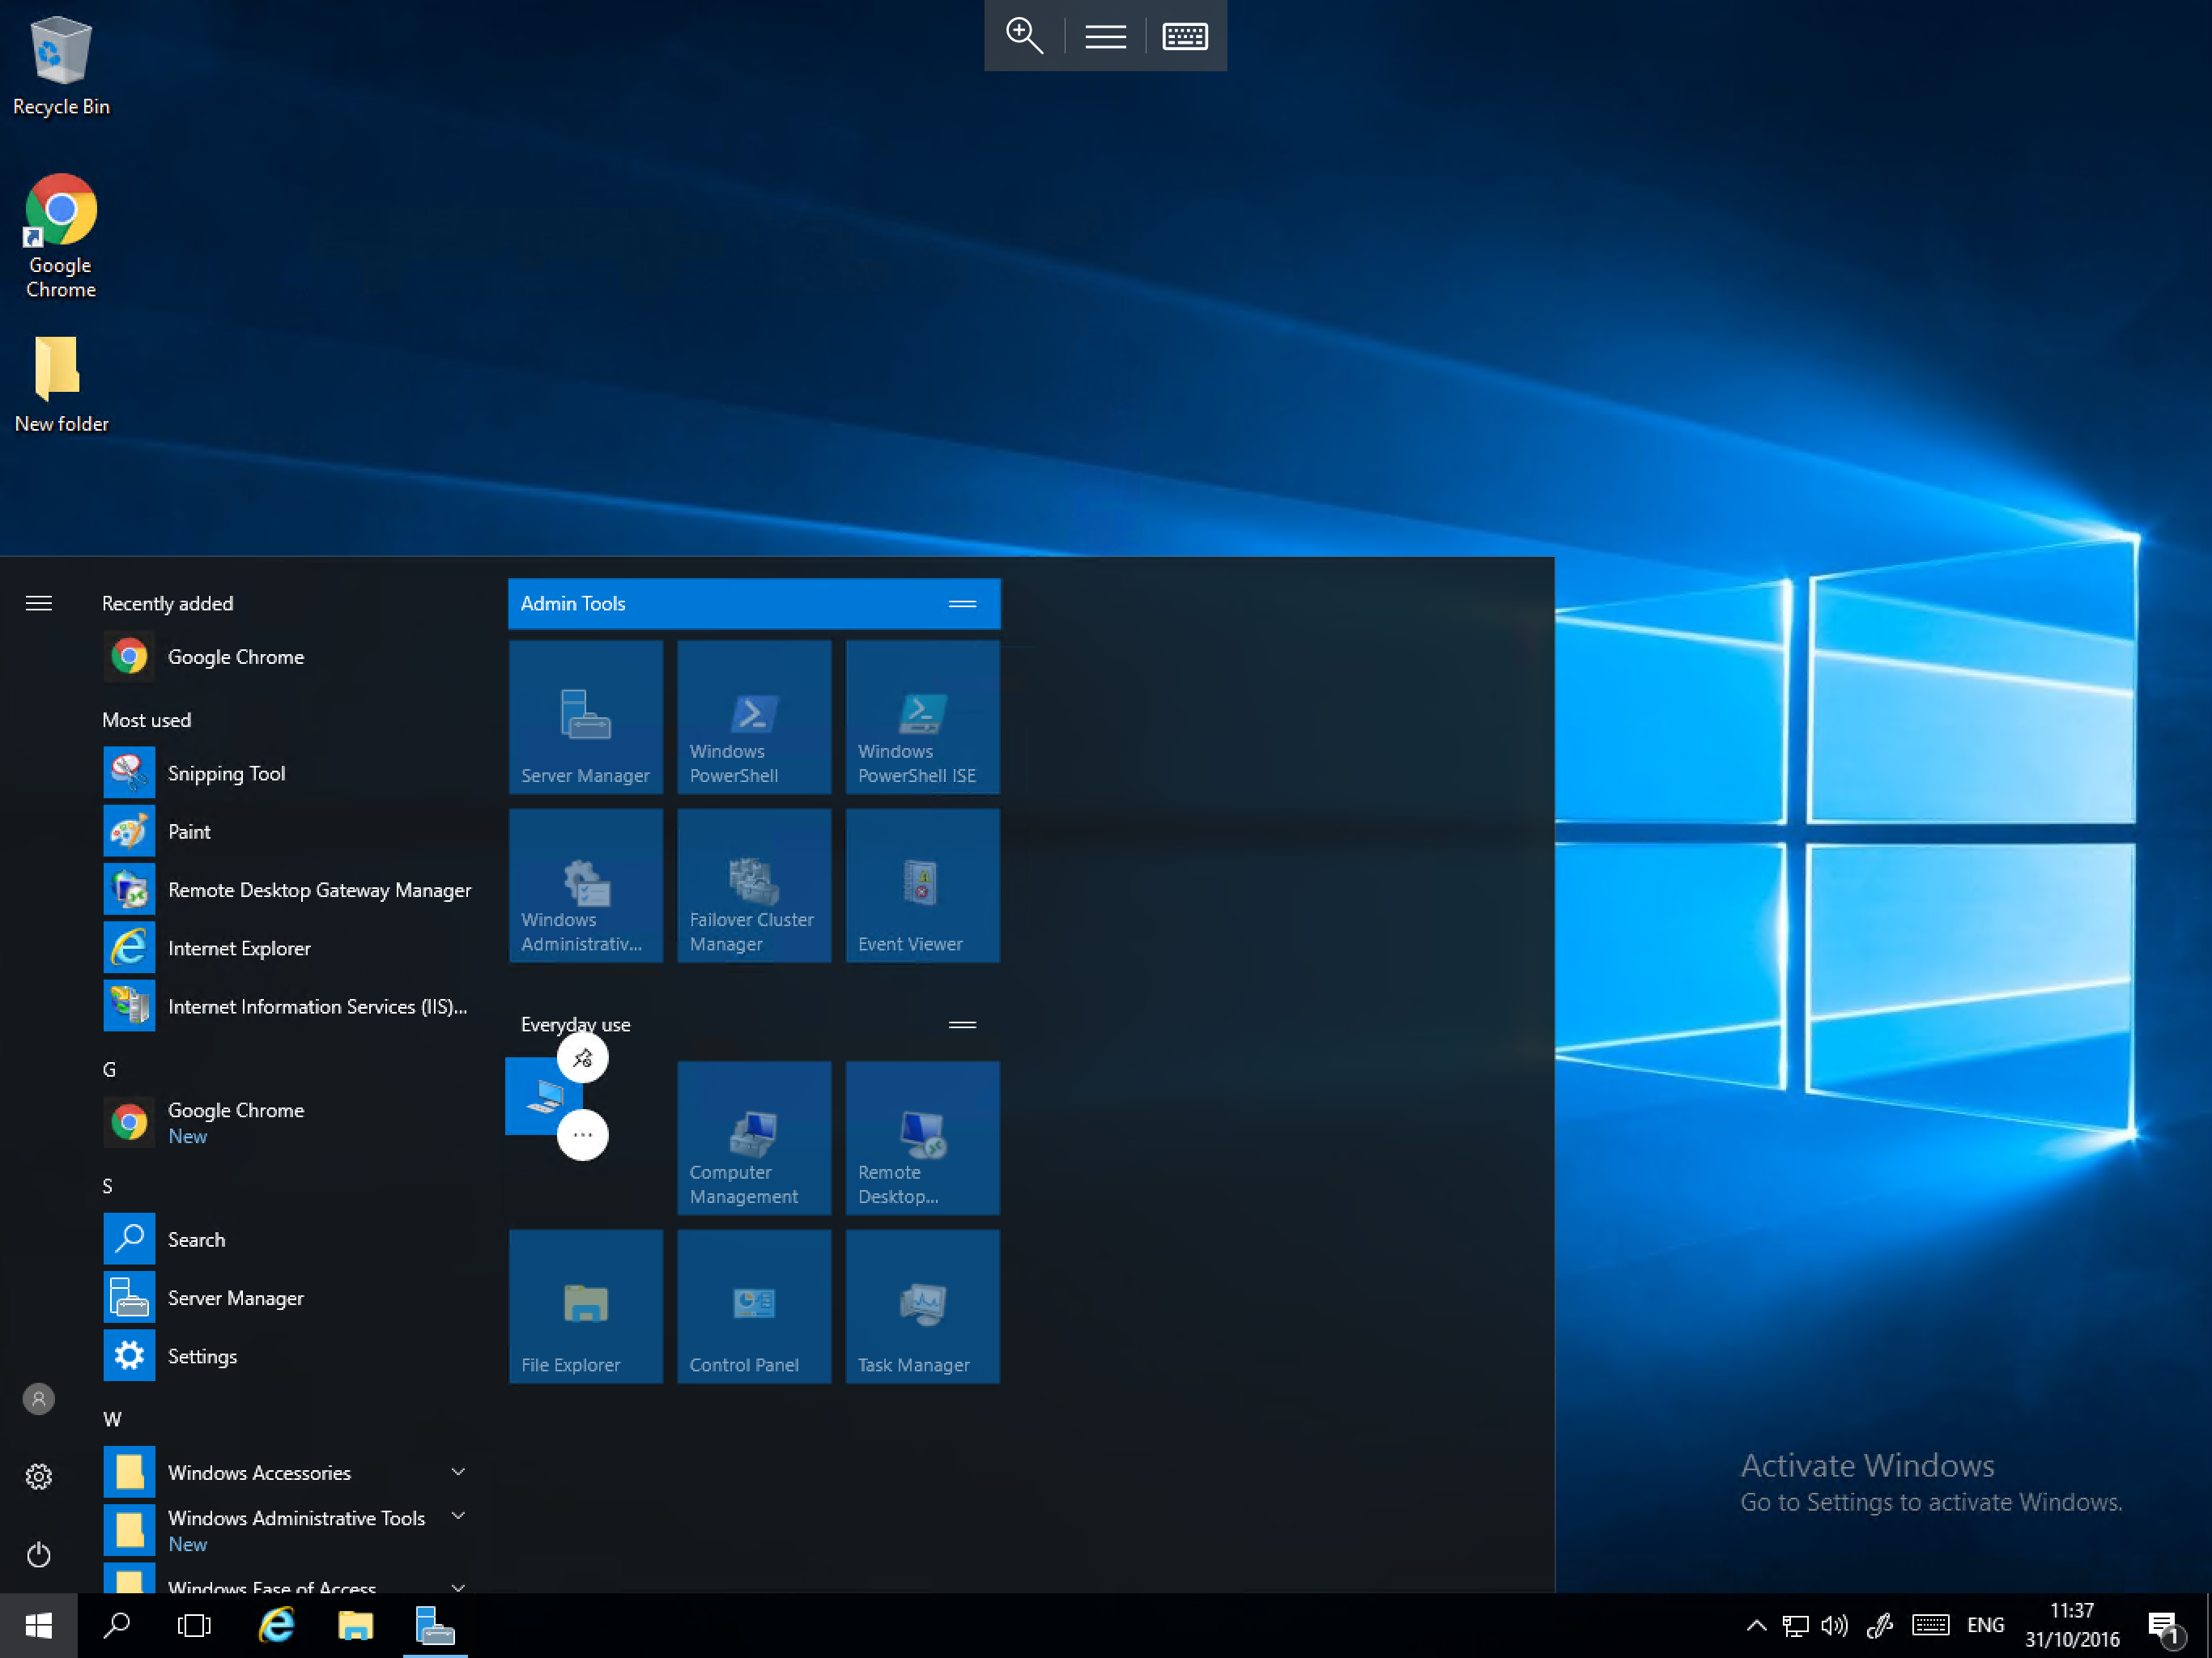Launch the Remote Desktop tile
This screenshot has width=2212, height=1658.
(x=922, y=1138)
